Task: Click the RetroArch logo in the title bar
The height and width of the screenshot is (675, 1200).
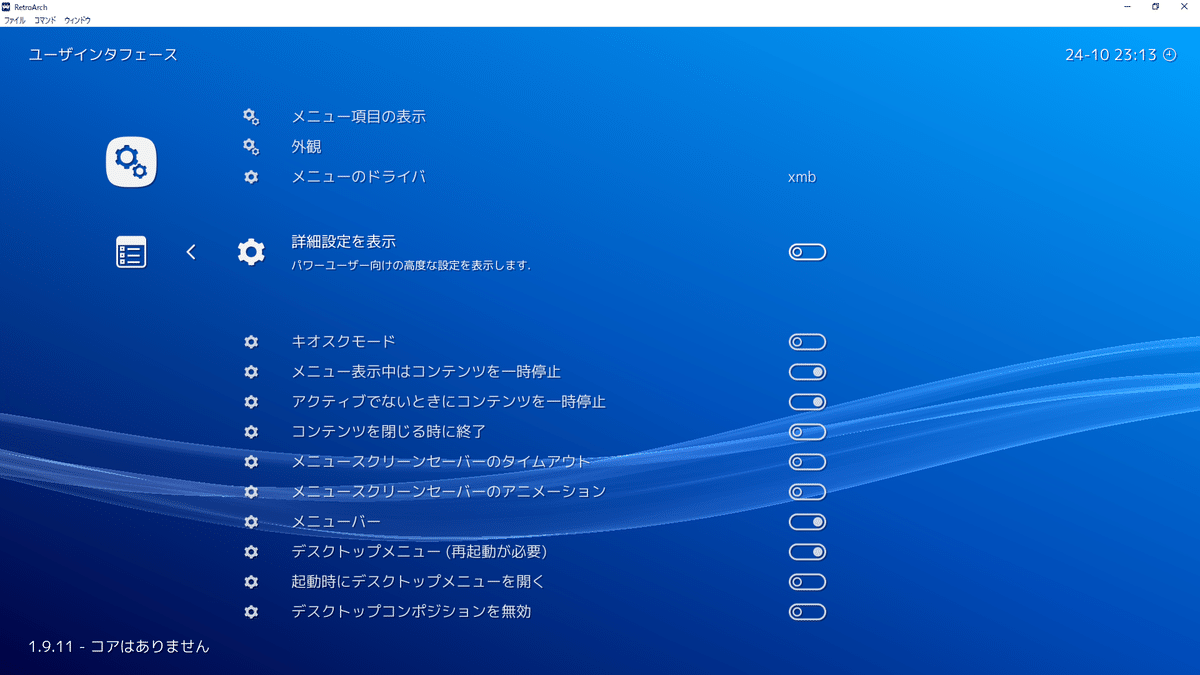Action: tap(6, 6)
